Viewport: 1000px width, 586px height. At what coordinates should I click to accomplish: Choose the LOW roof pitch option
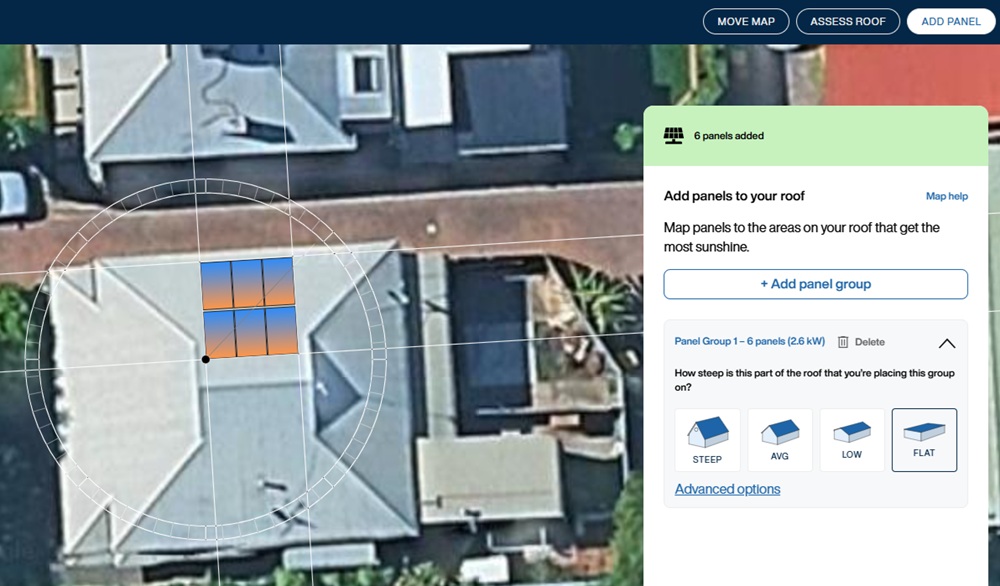(x=852, y=440)
